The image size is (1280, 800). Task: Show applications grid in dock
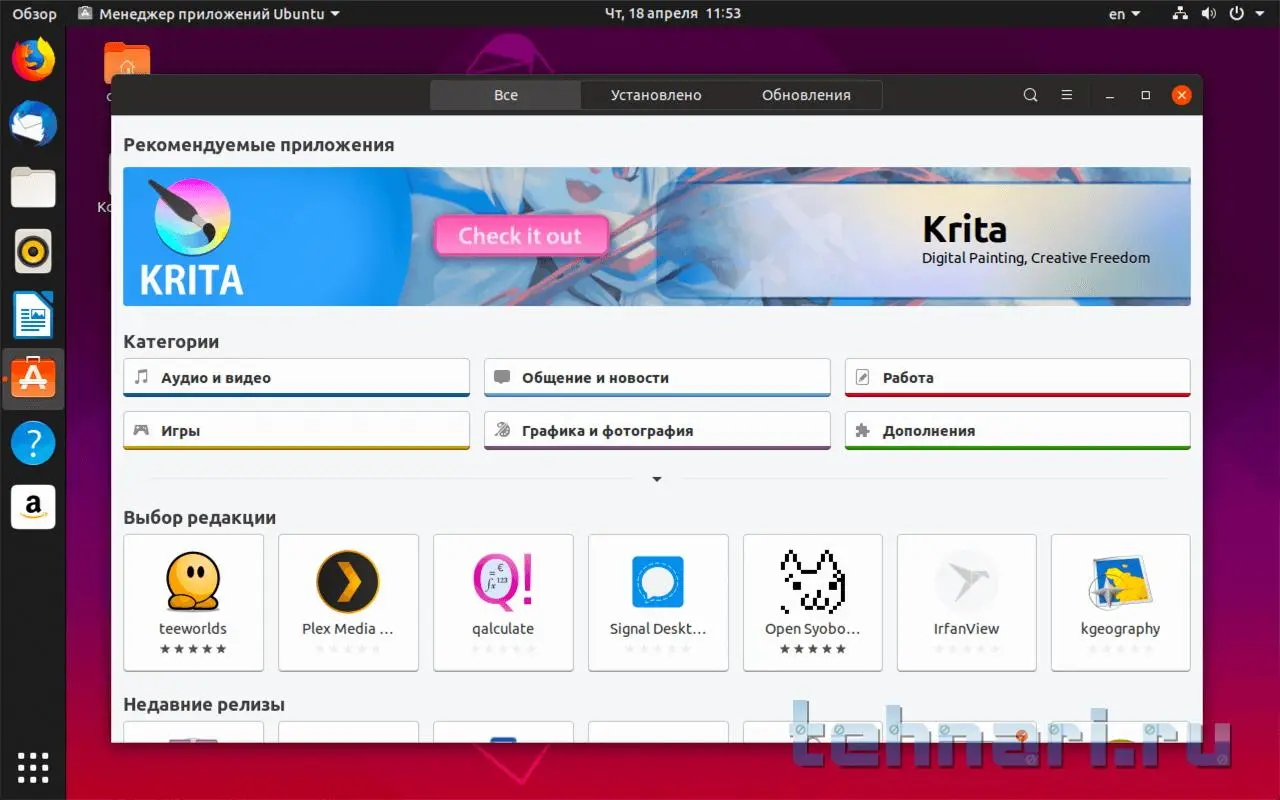(x=33, y=767)
